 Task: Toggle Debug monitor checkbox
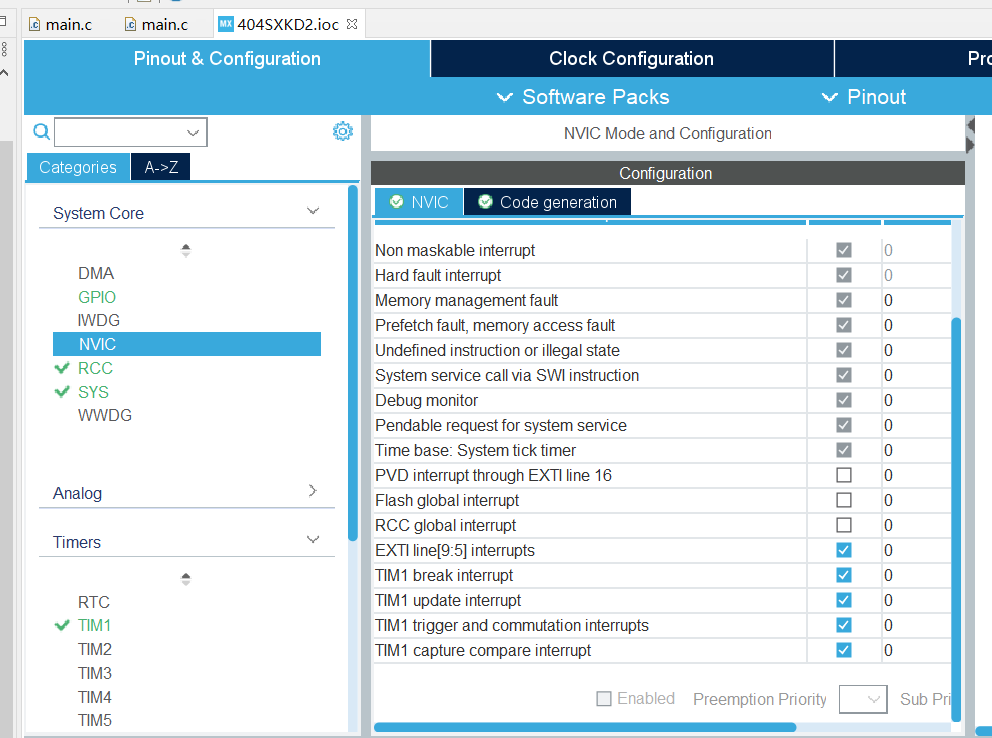[x=843, y=400]
